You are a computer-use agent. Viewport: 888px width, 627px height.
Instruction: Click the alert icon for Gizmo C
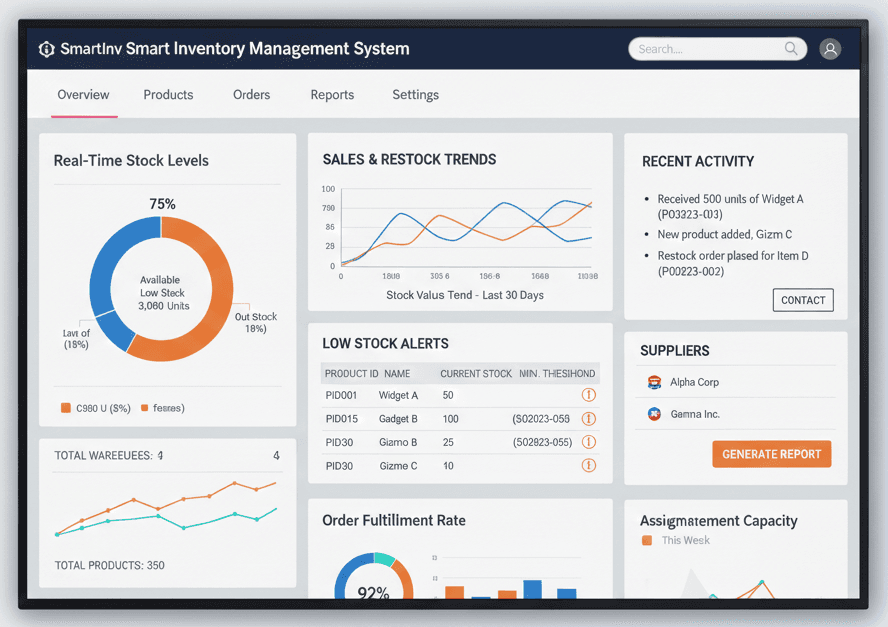click(x=589, y=465)
